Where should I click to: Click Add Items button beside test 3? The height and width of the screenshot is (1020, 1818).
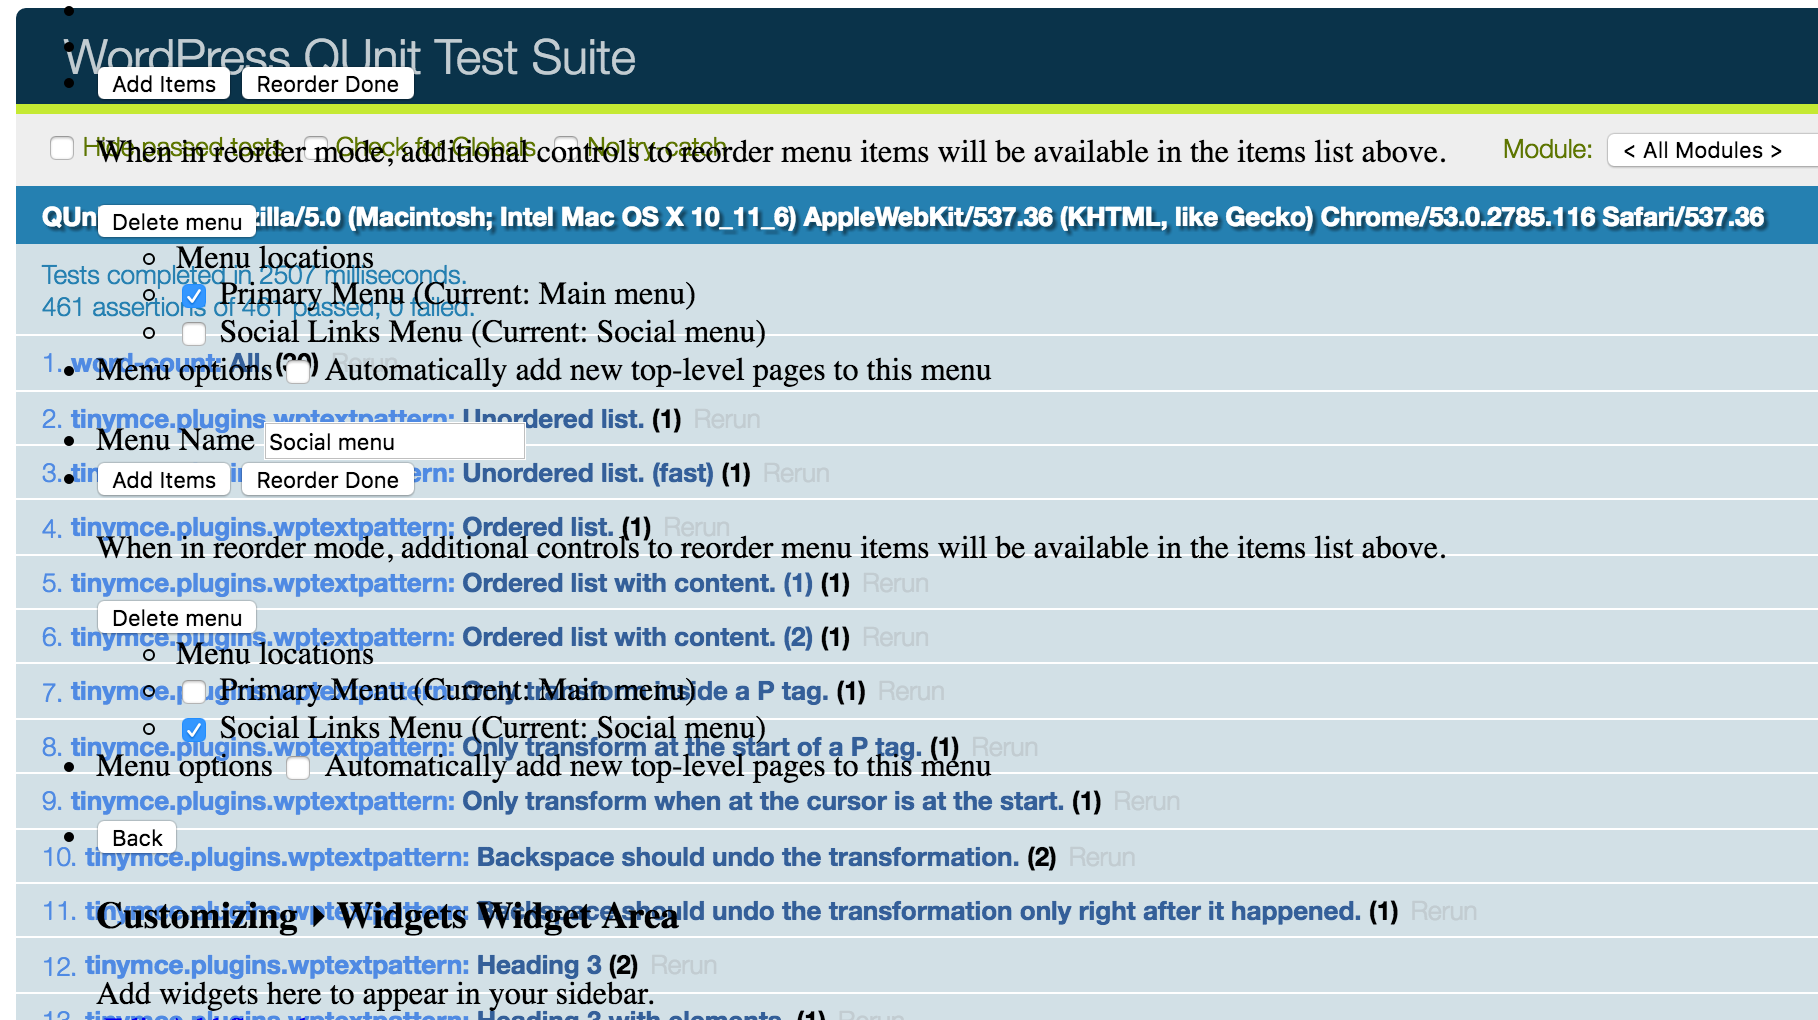pos(164,480)
